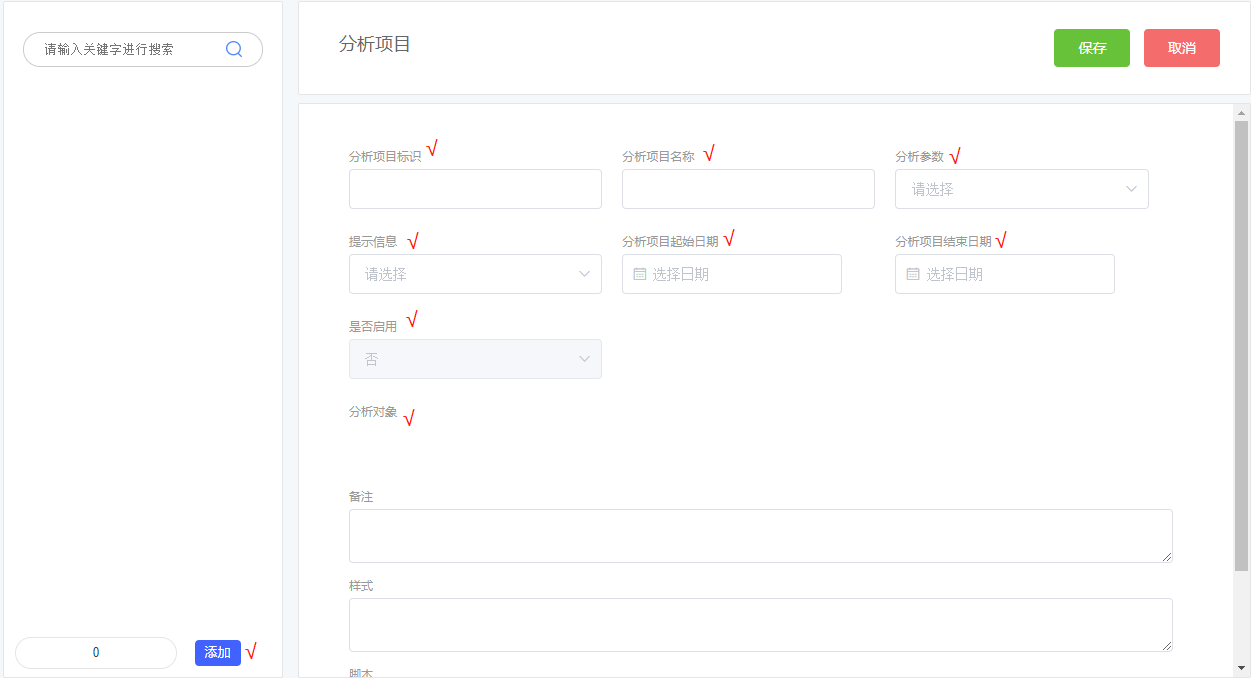Click the search magnifier icon
This screenshot has height=678, width=1251.
coord(234,49)
